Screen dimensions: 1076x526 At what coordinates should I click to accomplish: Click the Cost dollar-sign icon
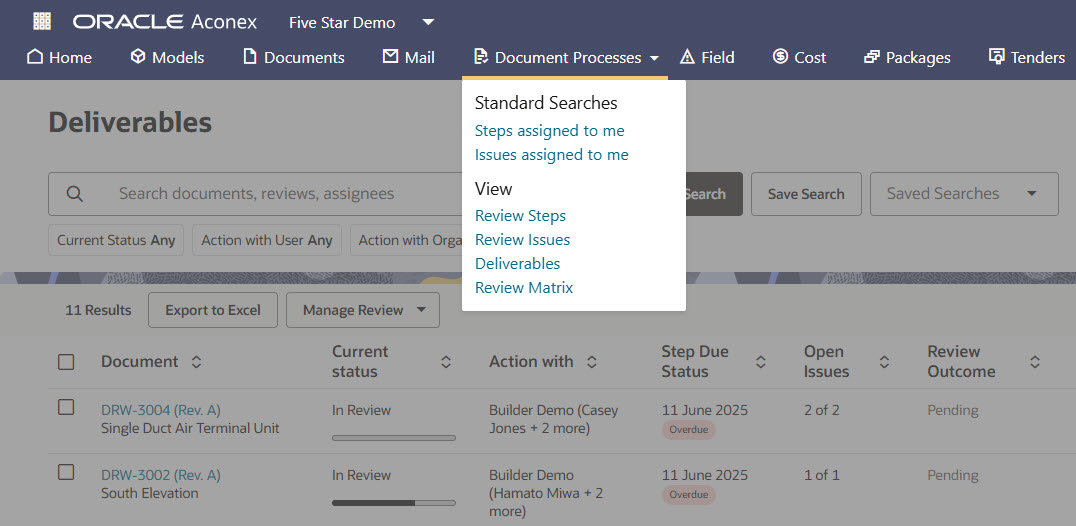pyautogui.click(x=780, y=57)
